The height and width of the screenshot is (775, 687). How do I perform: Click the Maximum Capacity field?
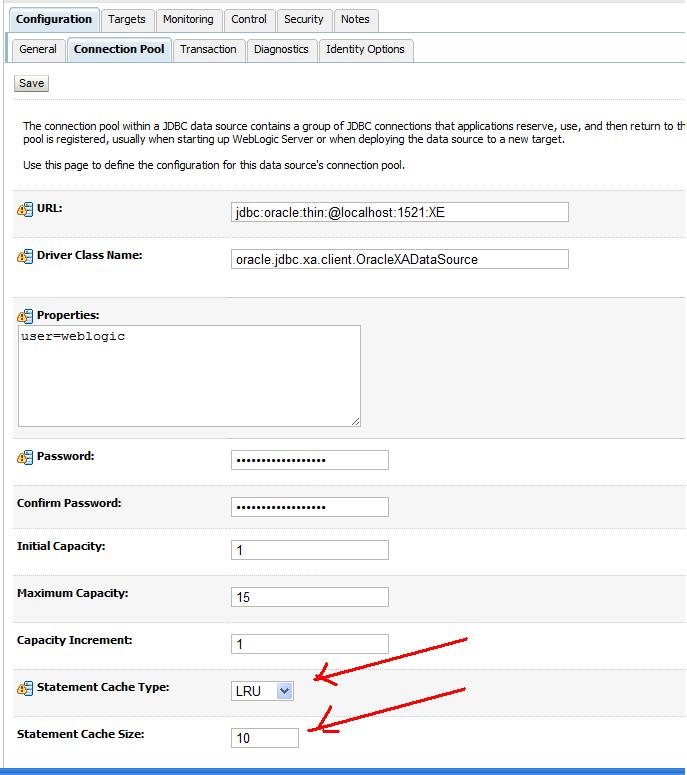coord(310,597)
